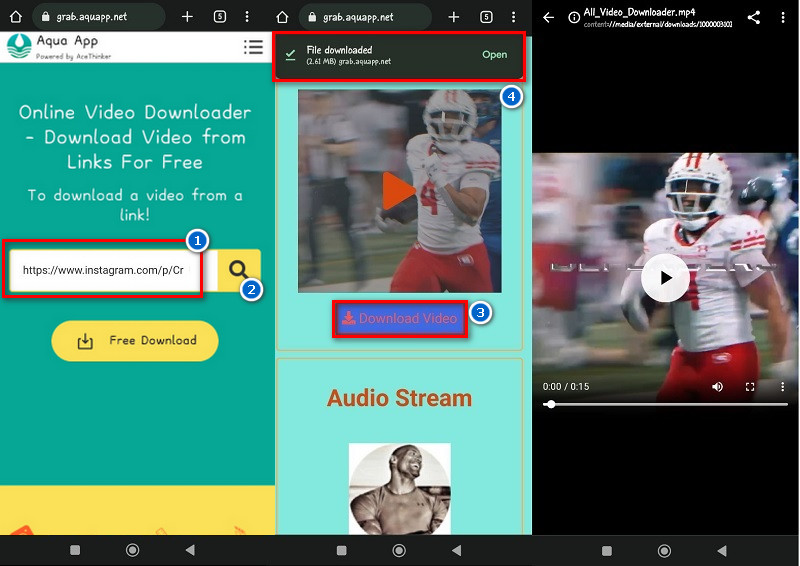The image size is (800, 566).
Task: Click the orange play icon on video preview
Action: pyautogui.click(x=398, y=192)
